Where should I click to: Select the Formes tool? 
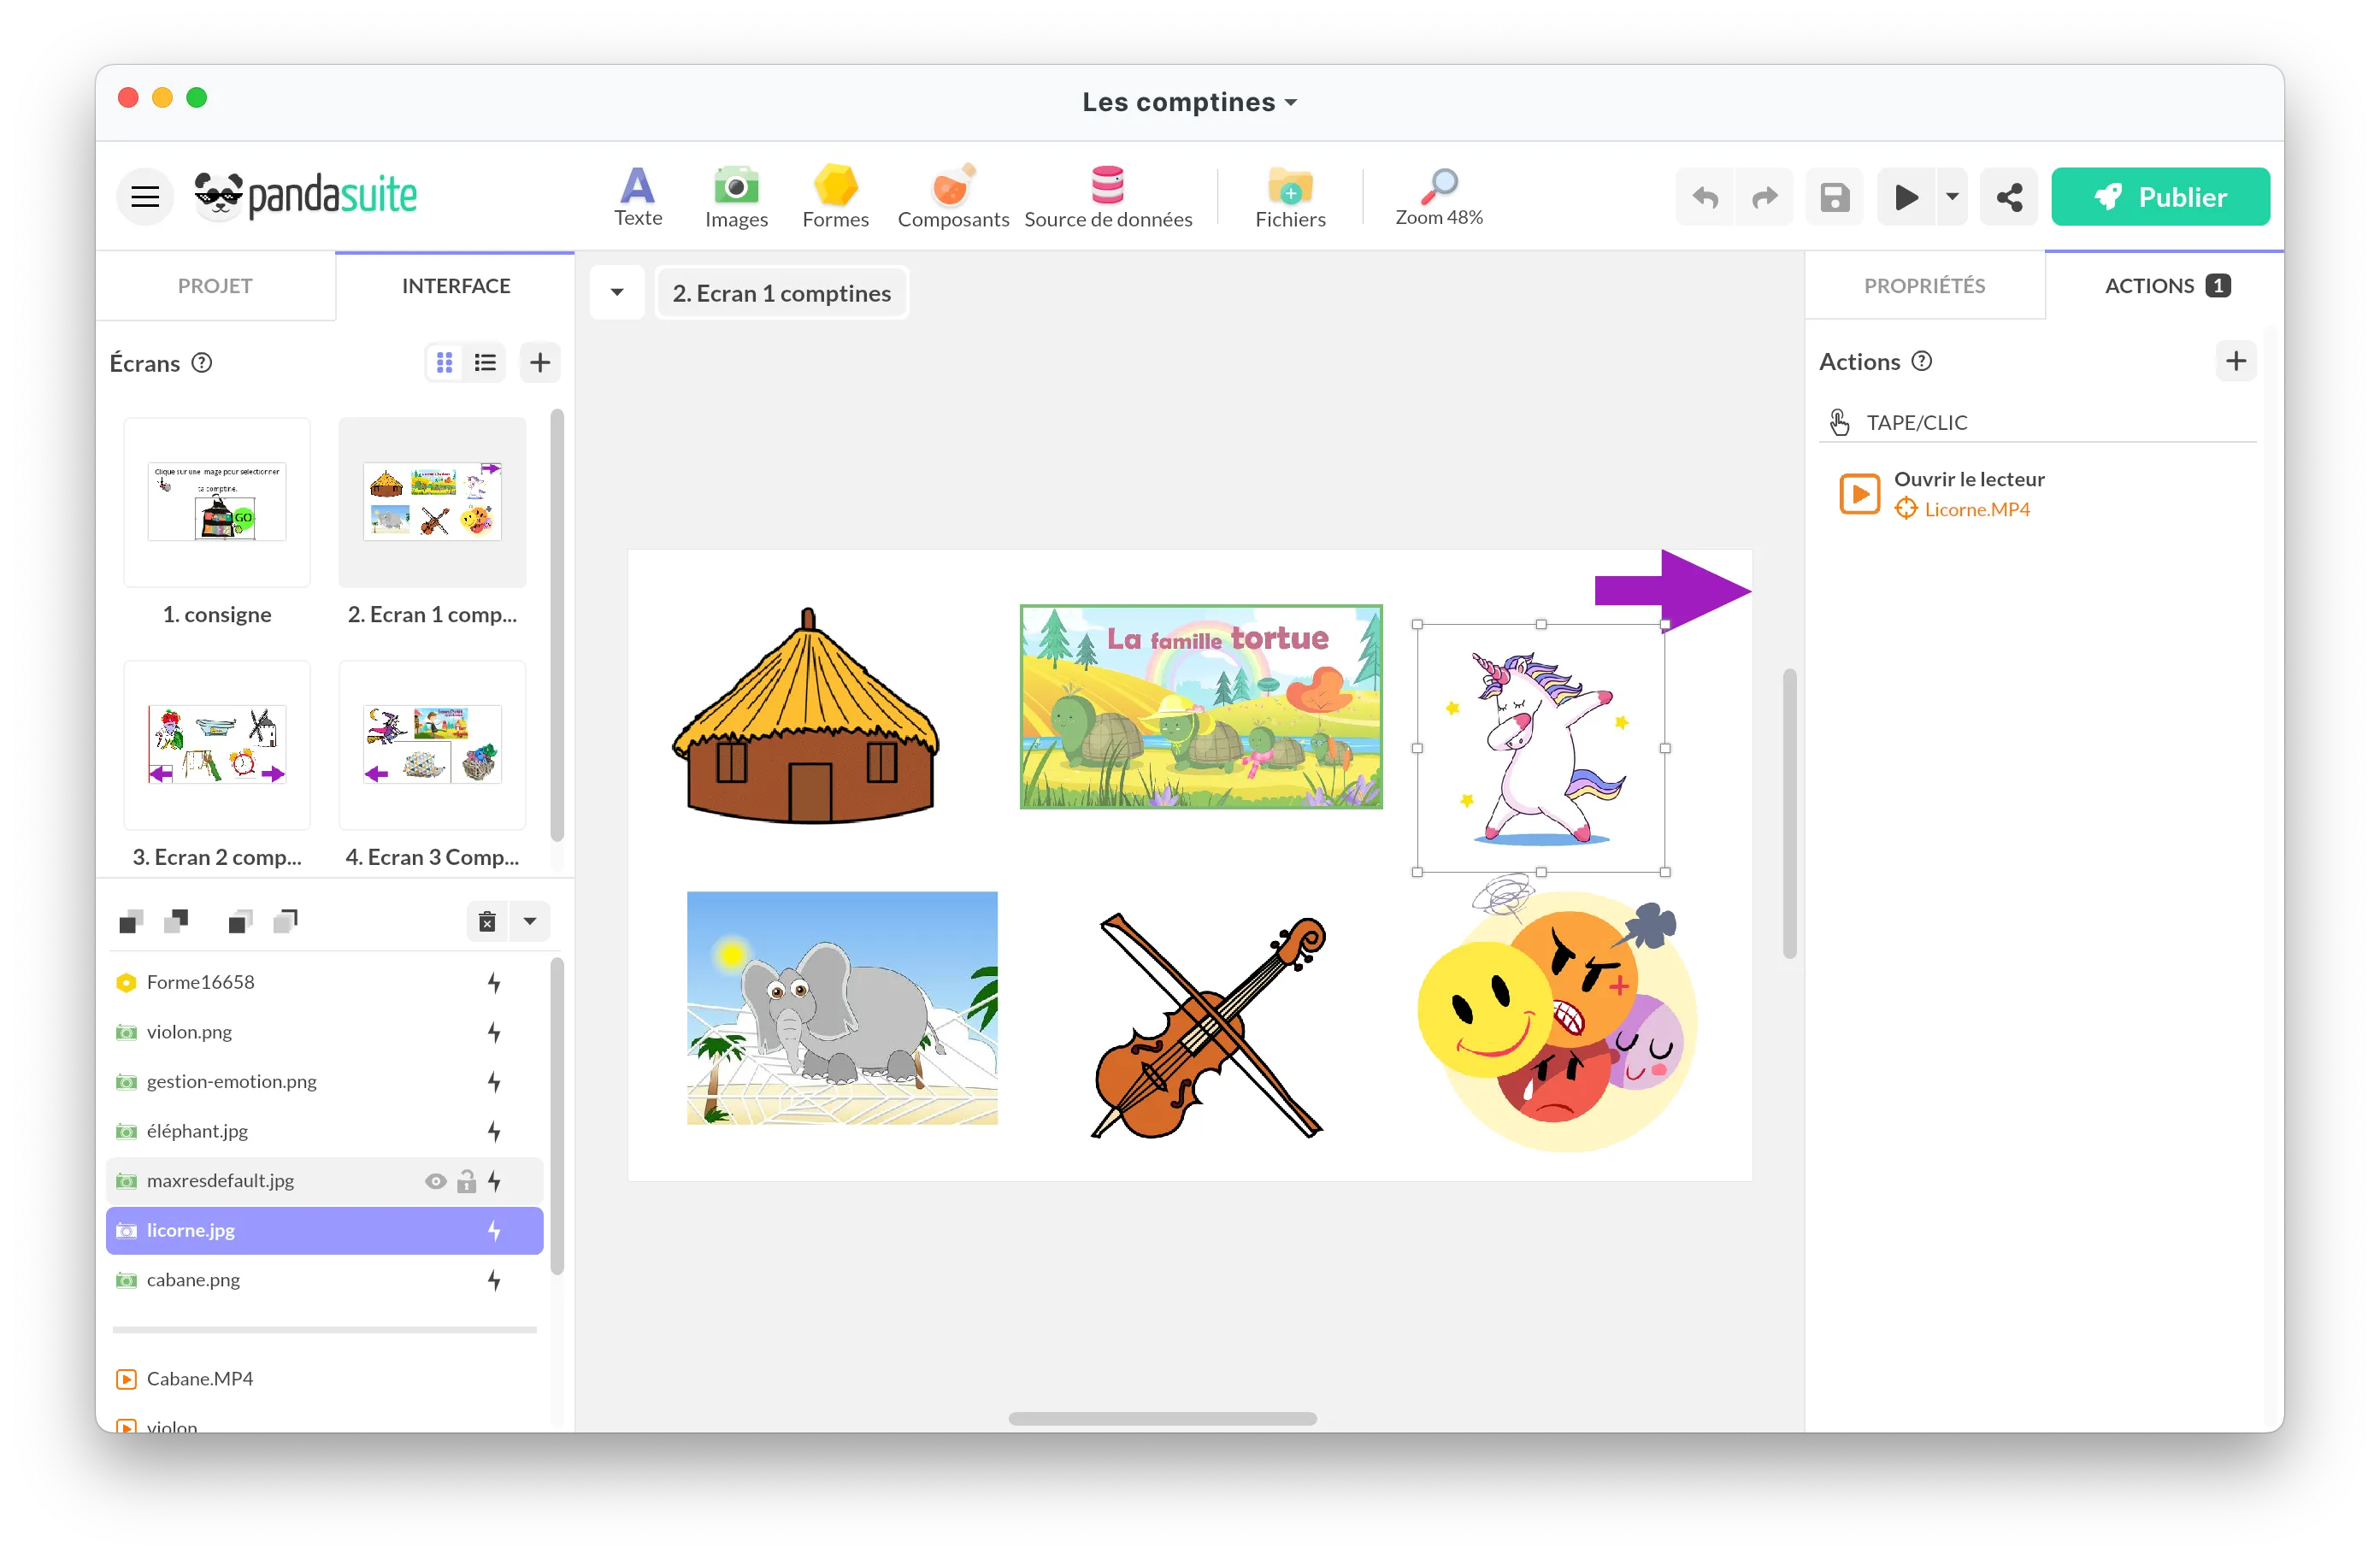(x=835, y=196)
